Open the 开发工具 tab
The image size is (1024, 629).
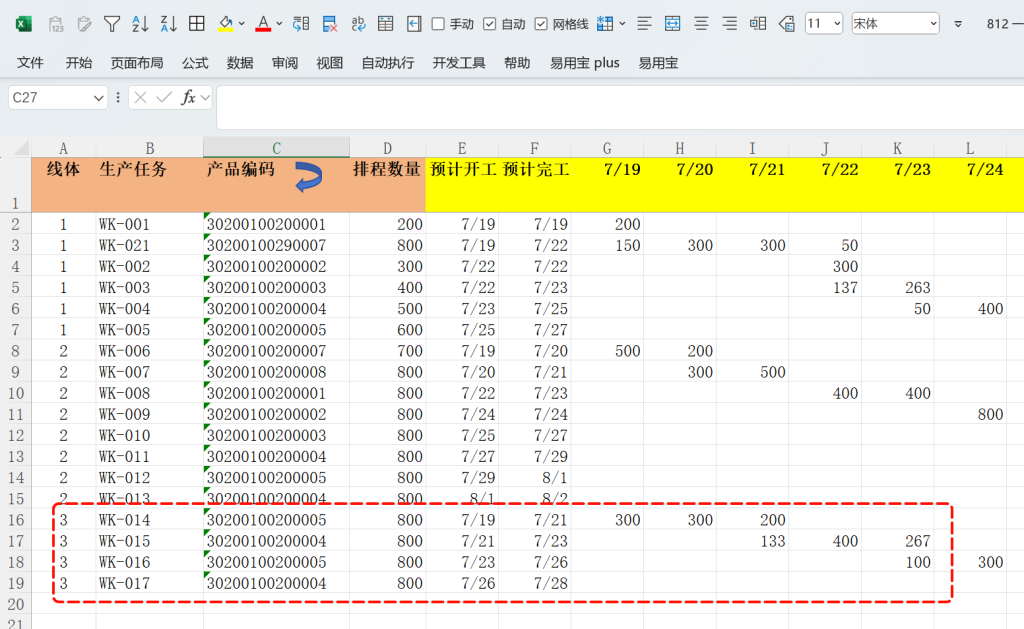pyautogui.click(x=458, y=63)
